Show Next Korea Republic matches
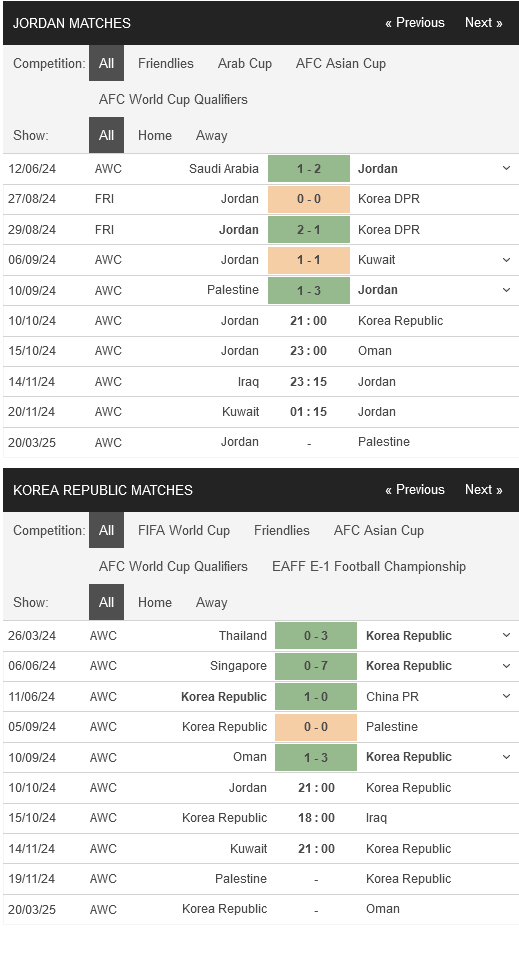519x953 pixels. [x=484, y=489]
